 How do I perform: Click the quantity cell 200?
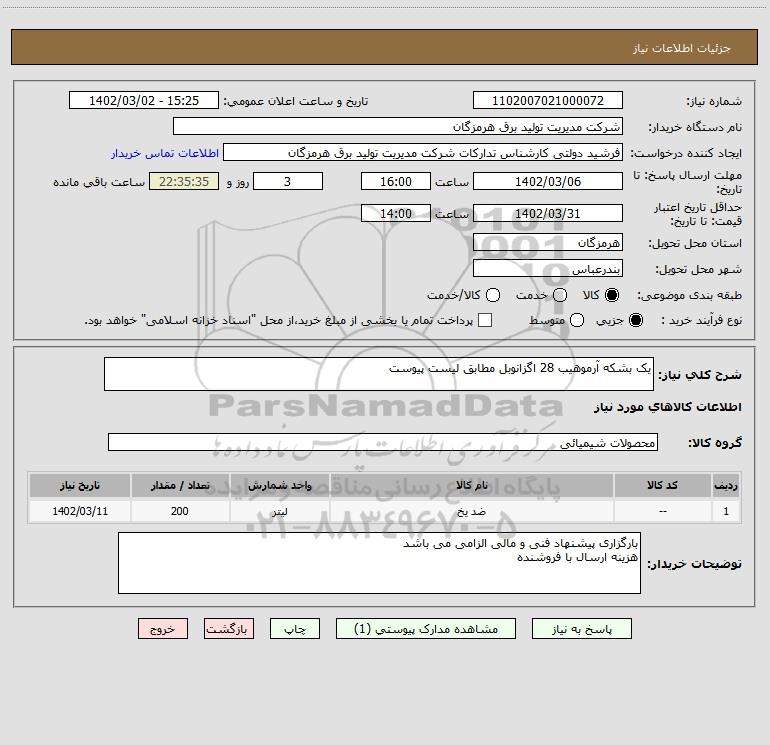[x=180, y=511]
